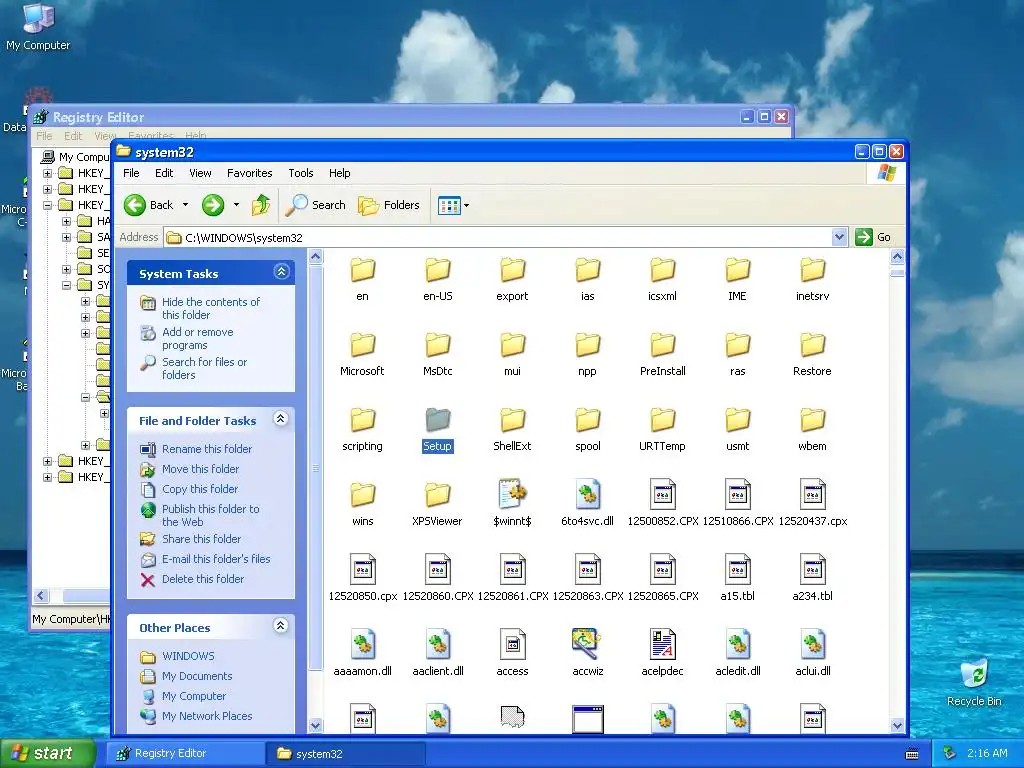Click the green Forward arrow button
This screenshot has height=768, width=1024.
(x=212, y=205)
